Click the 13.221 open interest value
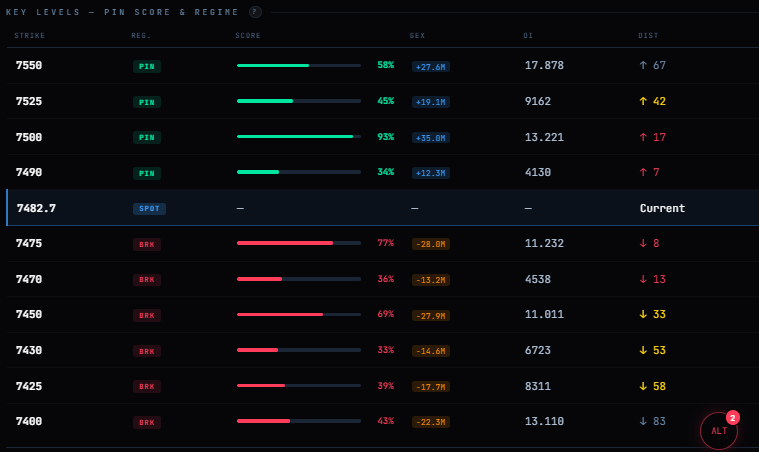The image size is (759, 452). pyautogui.click(x=544, y=137)
